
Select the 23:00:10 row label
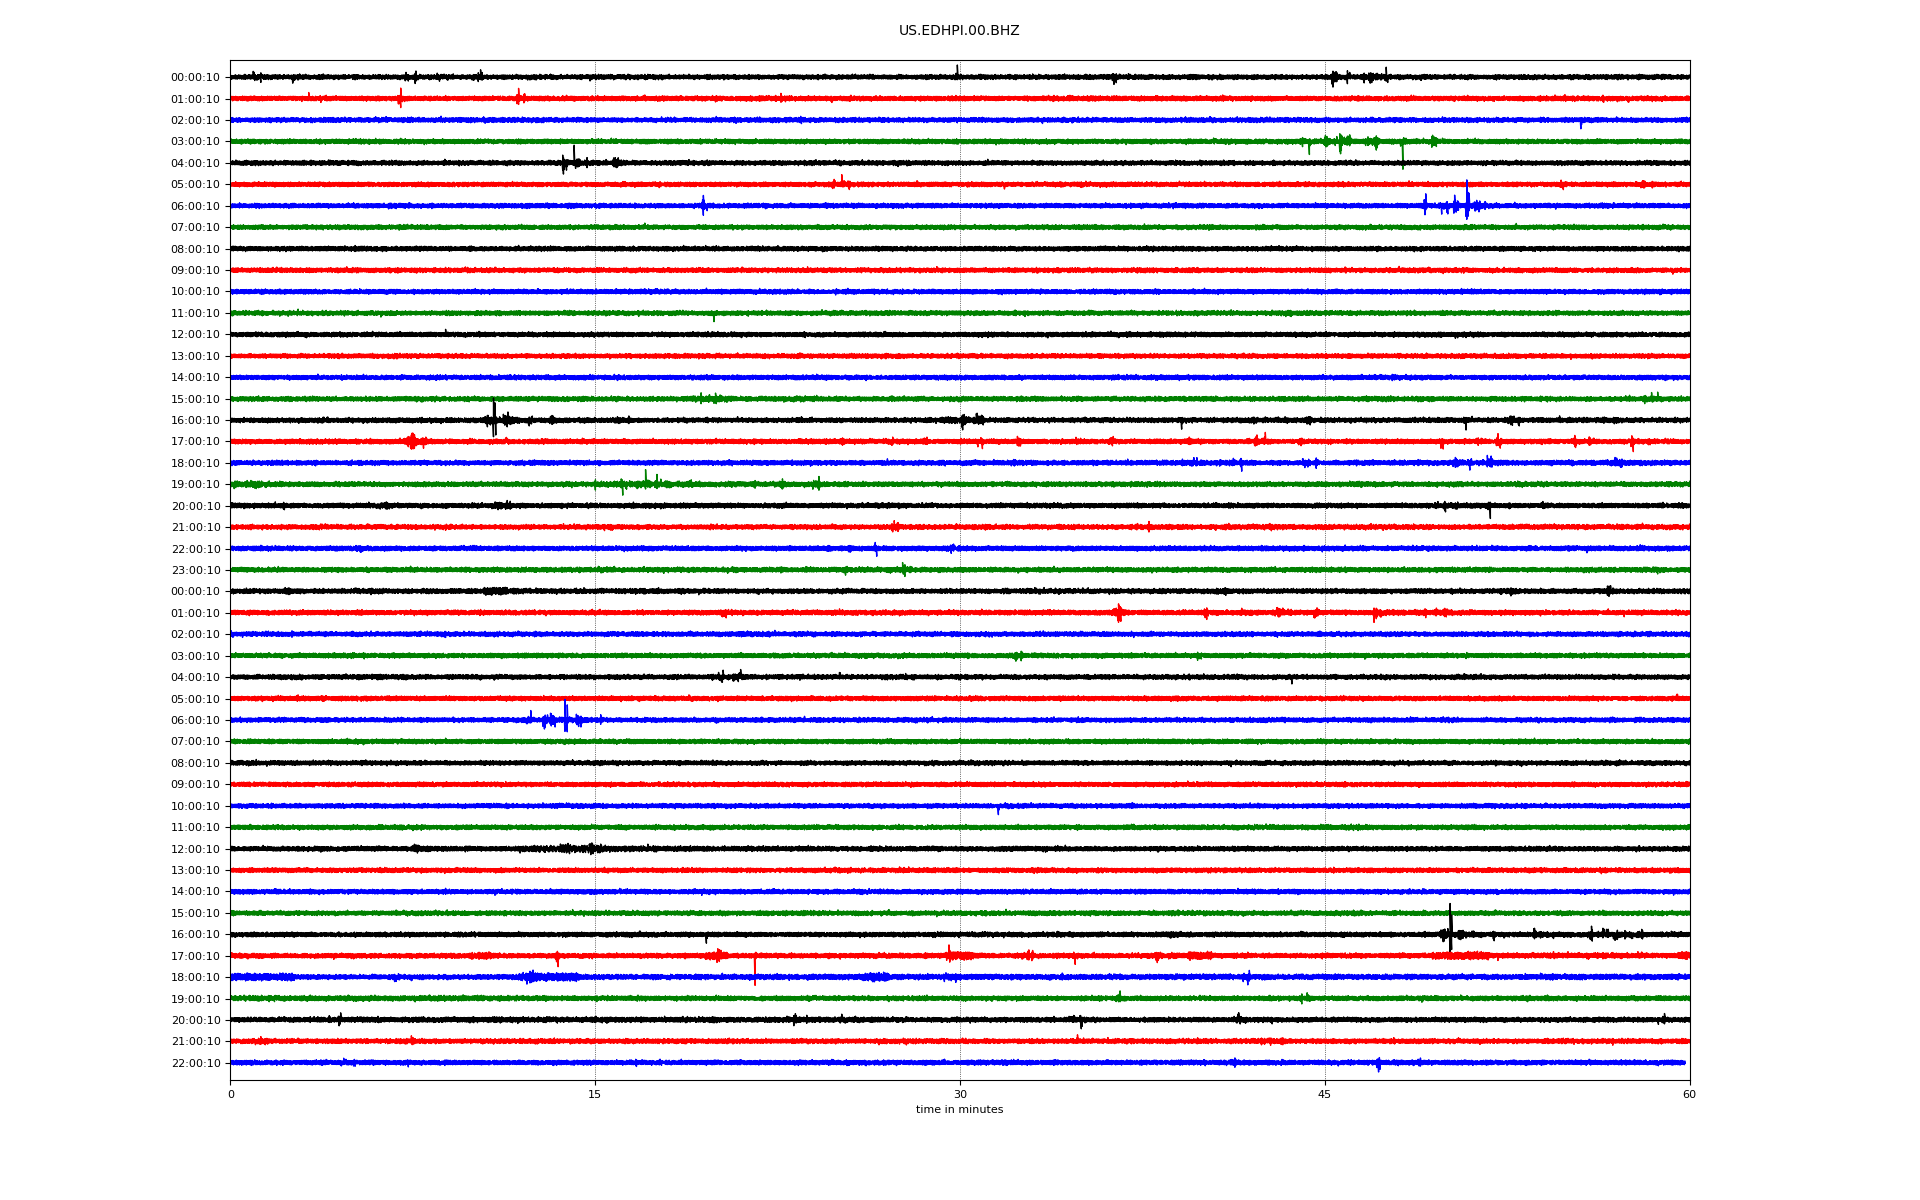tap(195, 571)
